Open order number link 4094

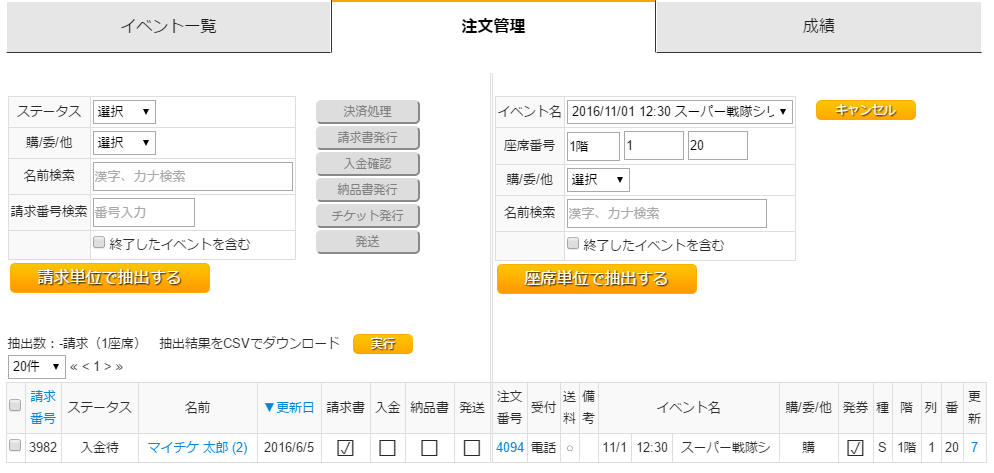pyautogui.click(x=510, y=447)
